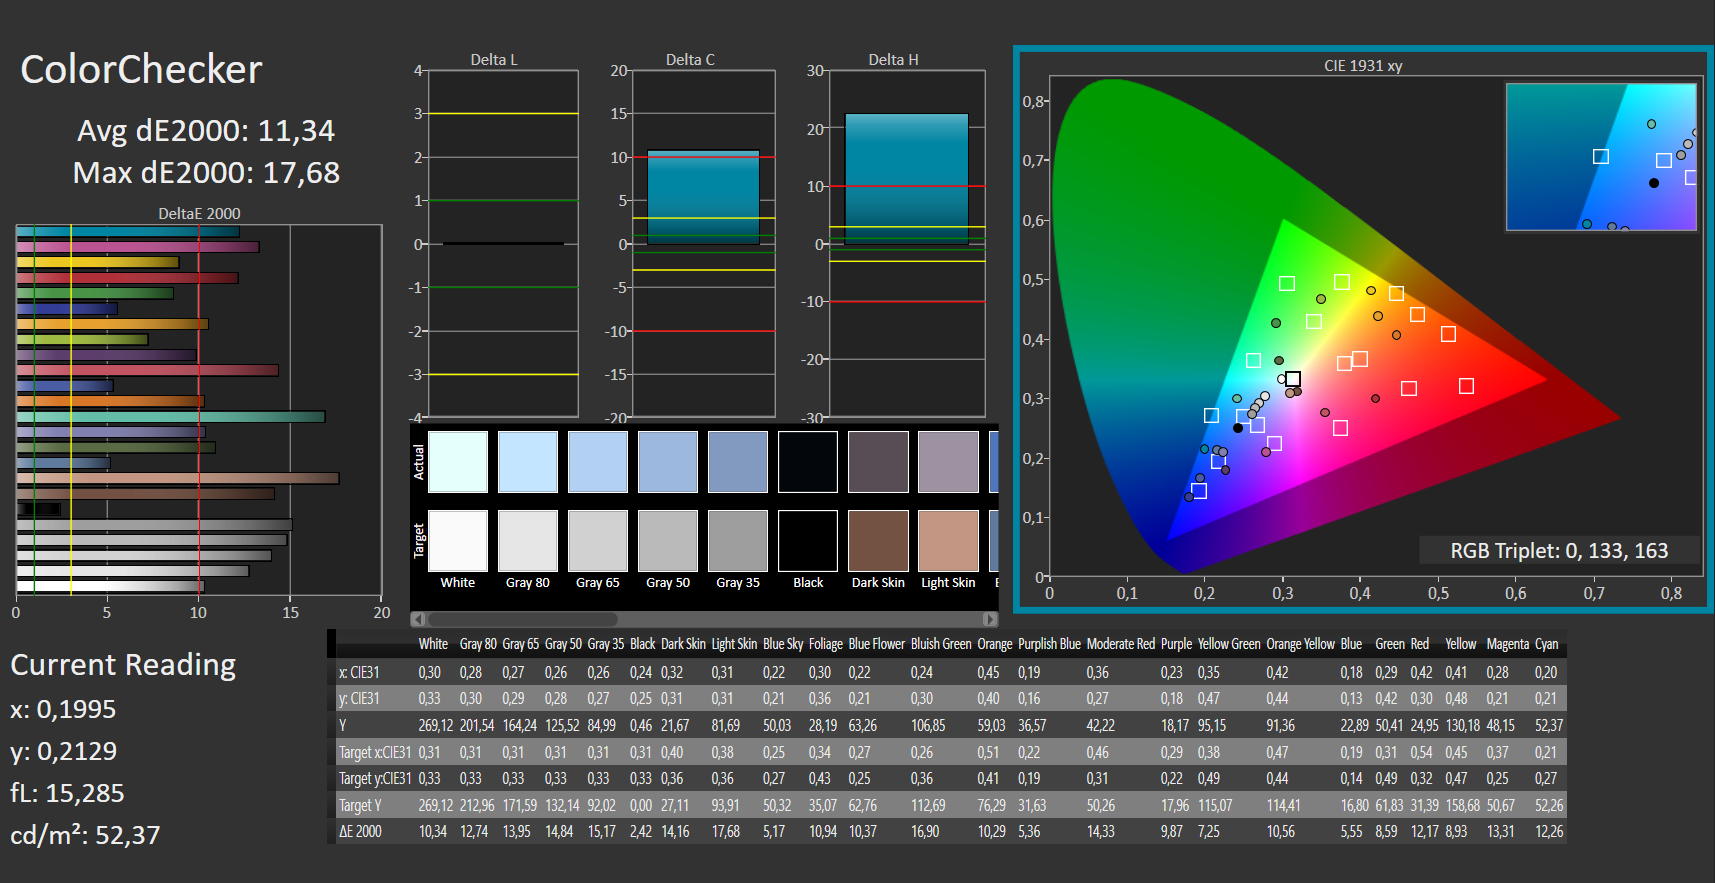Click the swatch strip's right scroll arrow

[x=990, y=619]
